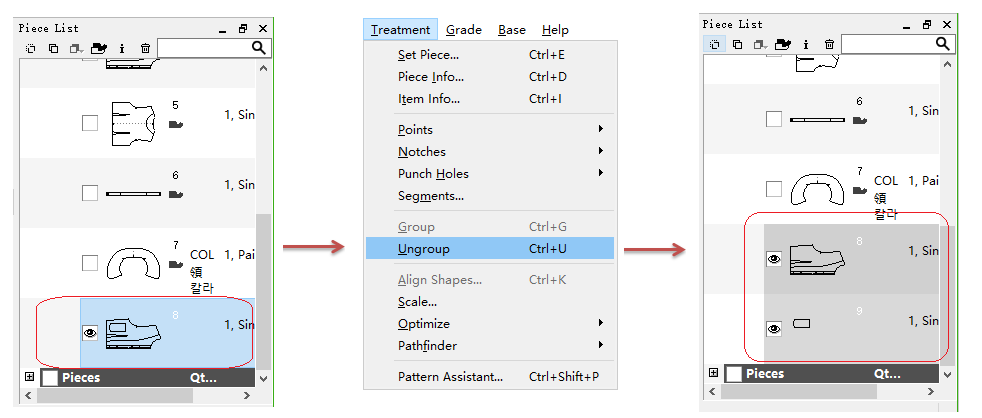The height and width of the screenshot is (418, 982).
Task: Check the COL collar piece 7 box in right list
Action: (x=773, y=189)
